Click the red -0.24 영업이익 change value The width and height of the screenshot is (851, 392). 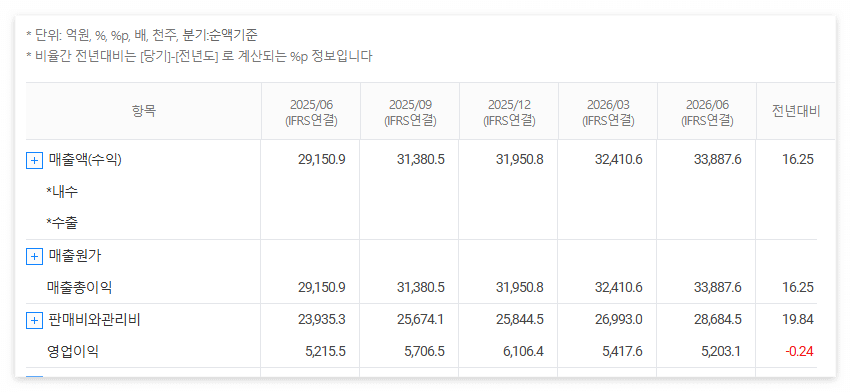coord(799,352)
